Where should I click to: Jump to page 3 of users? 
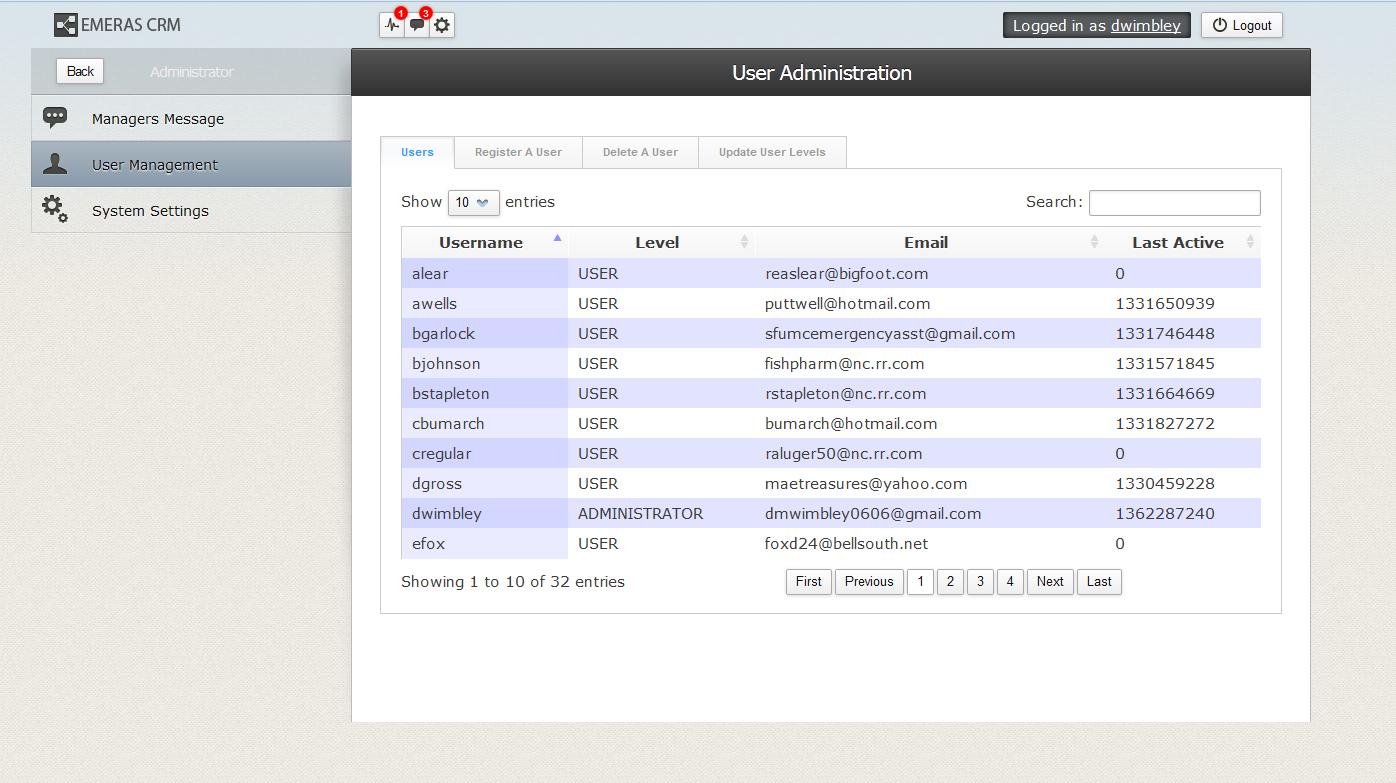click(980, 581)
